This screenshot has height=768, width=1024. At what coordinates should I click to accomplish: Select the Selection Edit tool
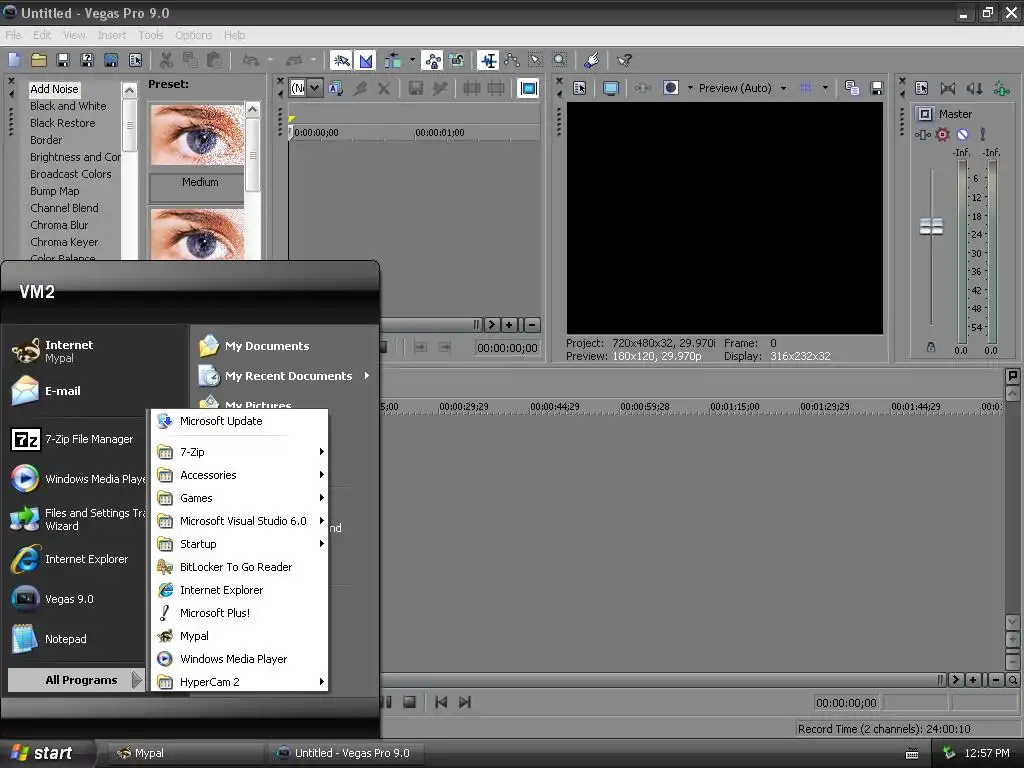[x=536, y=61]
